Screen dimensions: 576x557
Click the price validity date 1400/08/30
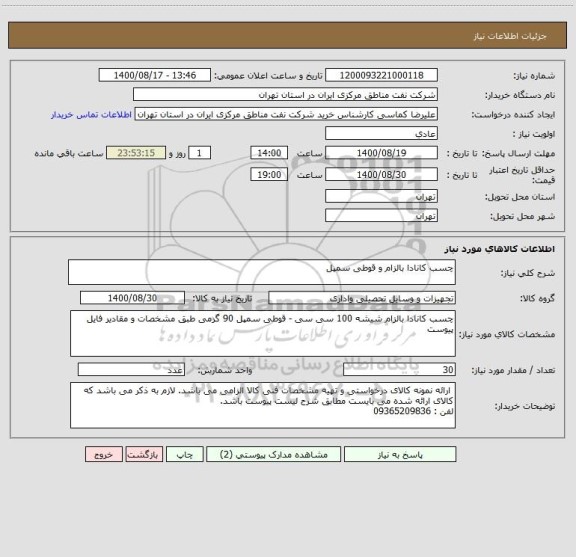(381, 175)
